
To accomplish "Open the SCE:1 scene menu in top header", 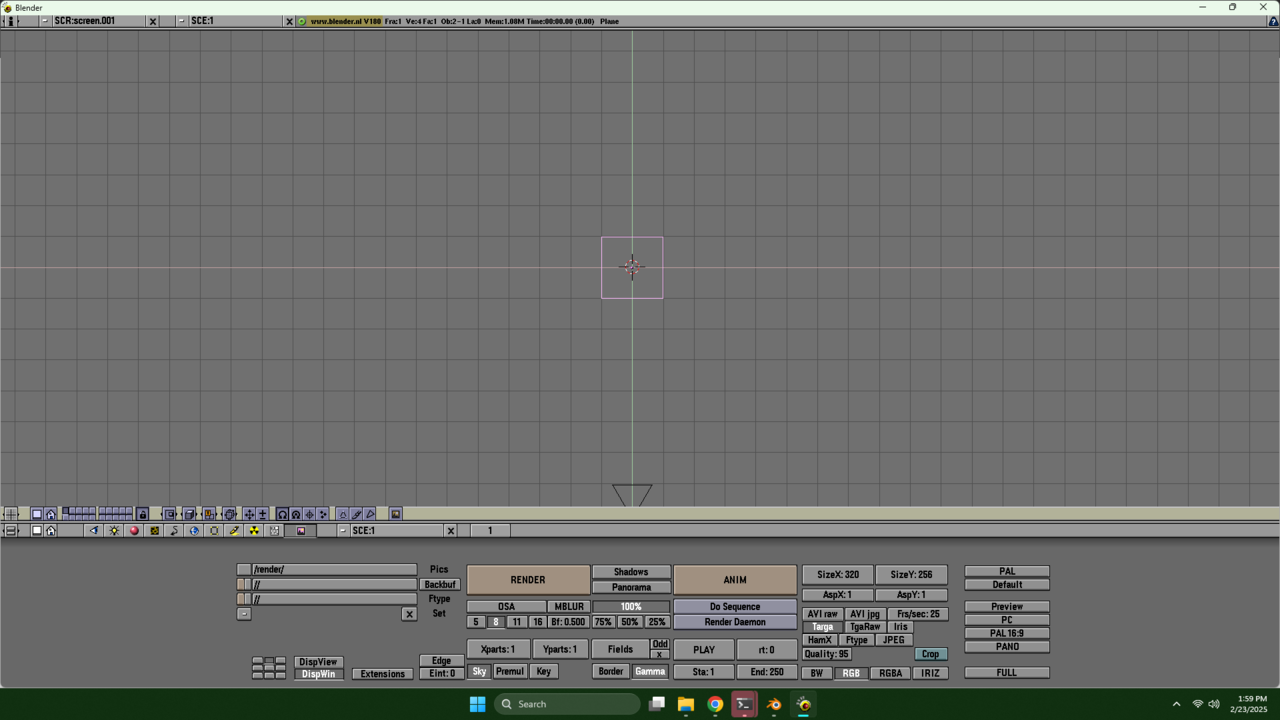I will pyautogui.click(x=181, y=21).
